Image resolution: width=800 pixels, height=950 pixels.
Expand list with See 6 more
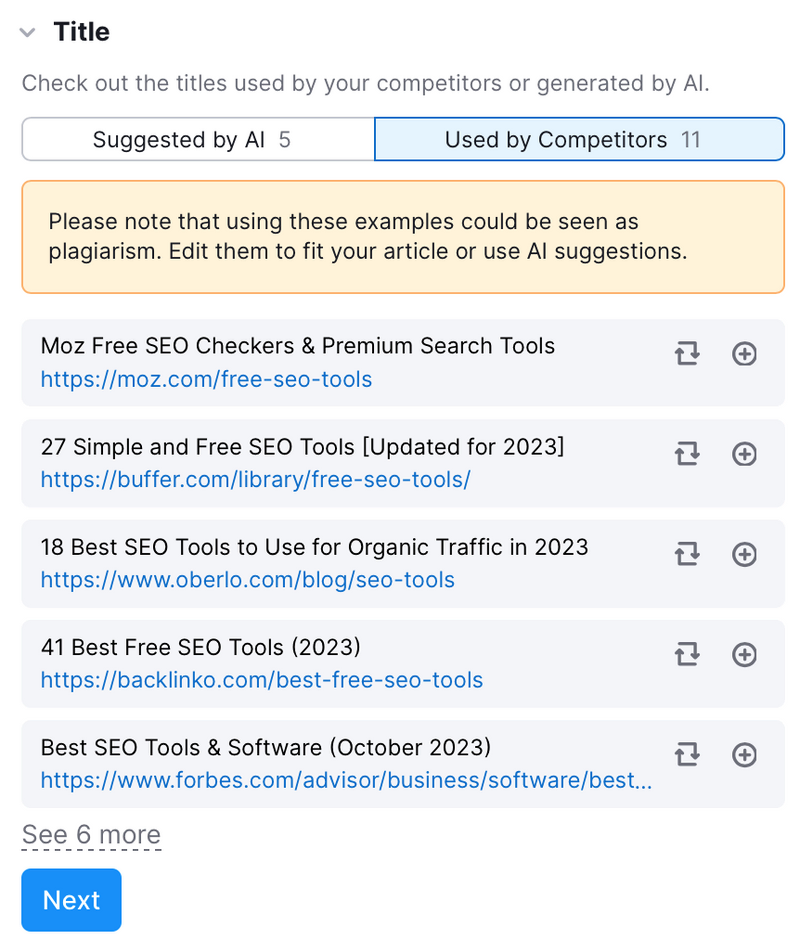tap(92, 835)
